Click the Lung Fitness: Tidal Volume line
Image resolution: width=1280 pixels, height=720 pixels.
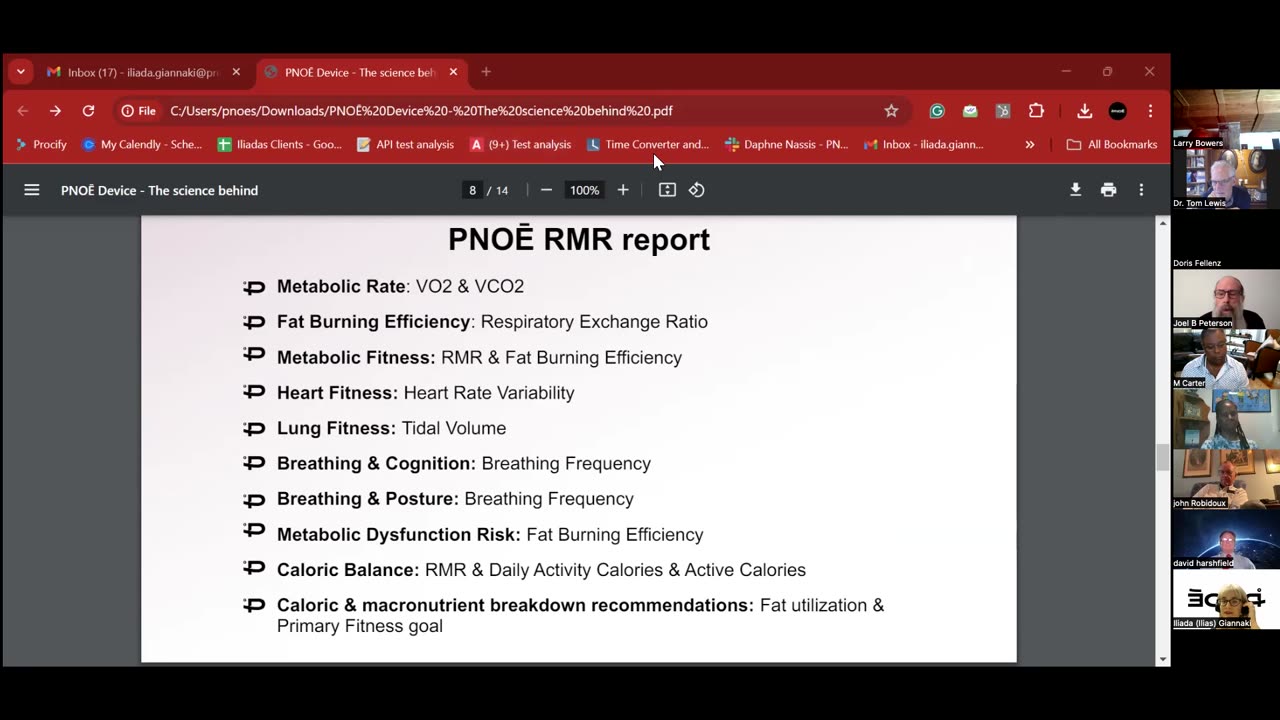click(x=391, y=428)
